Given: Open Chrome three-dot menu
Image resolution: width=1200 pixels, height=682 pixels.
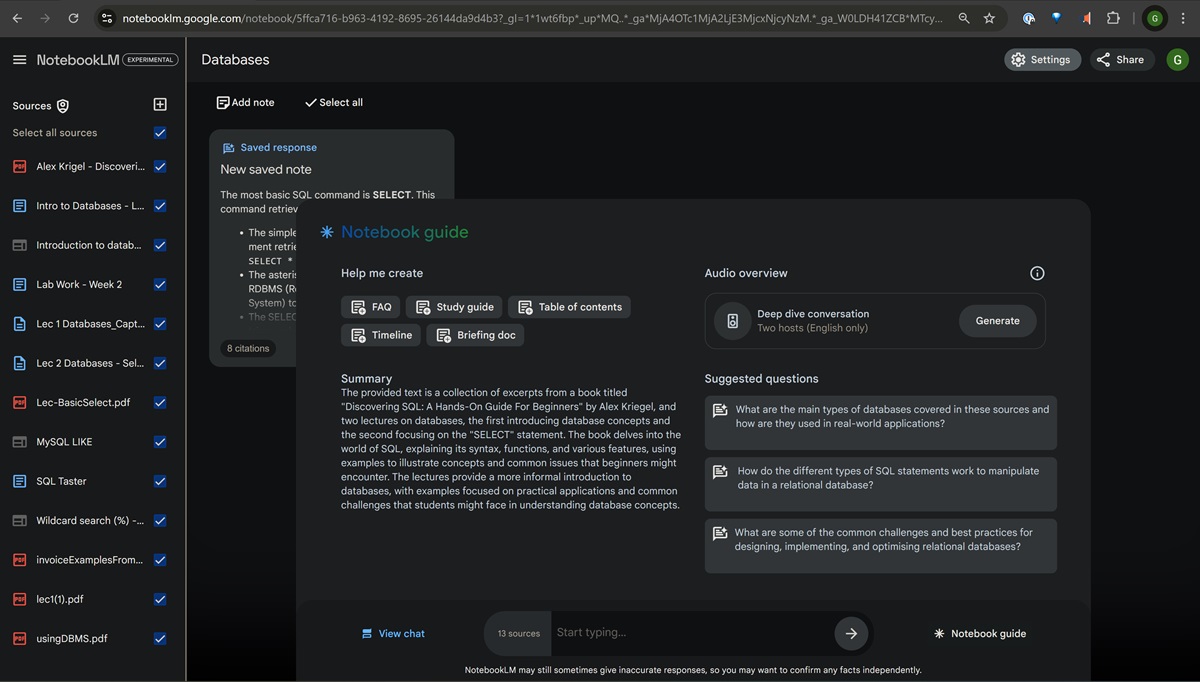Looking at the screenshot, I should pos(1183,18).
